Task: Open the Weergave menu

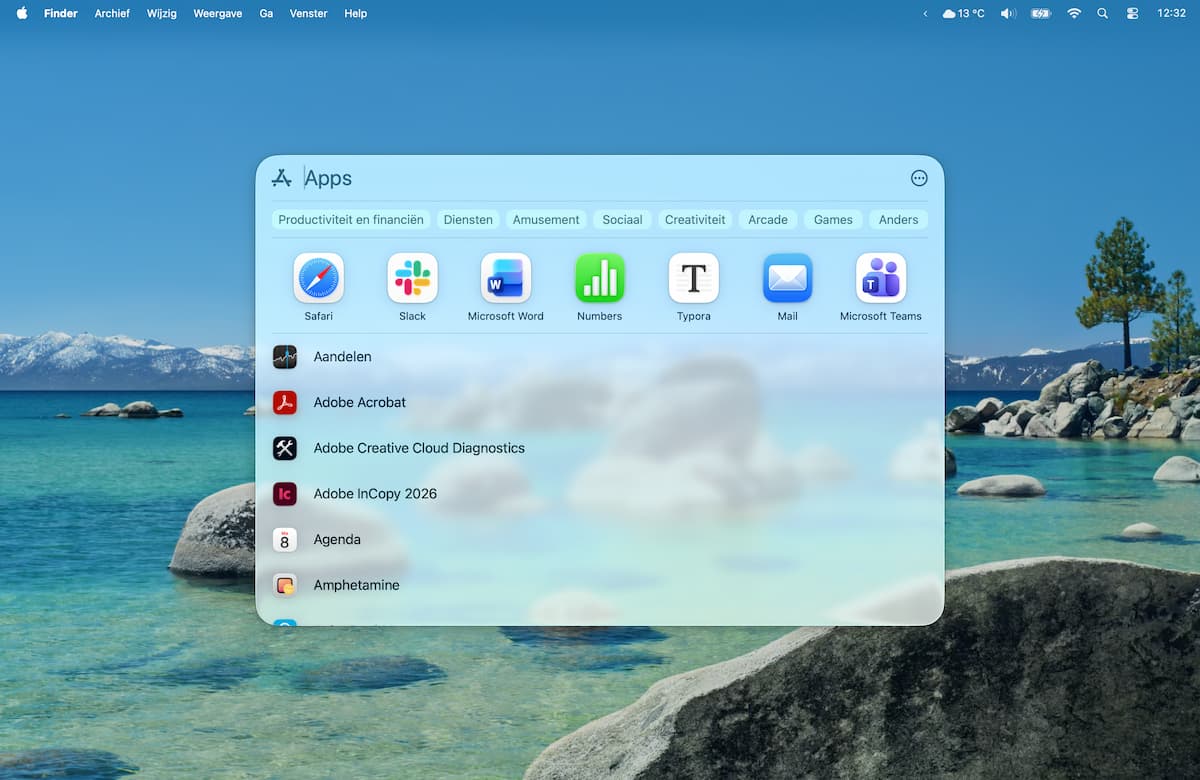Action: 217,13
